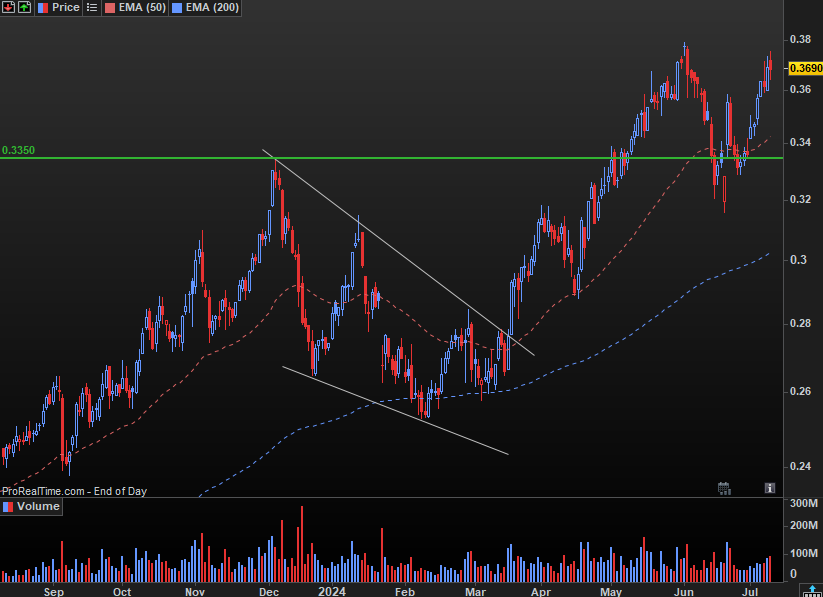
Task: Click the EMA (50) red color swatch
Action: (x=110, y=8)
